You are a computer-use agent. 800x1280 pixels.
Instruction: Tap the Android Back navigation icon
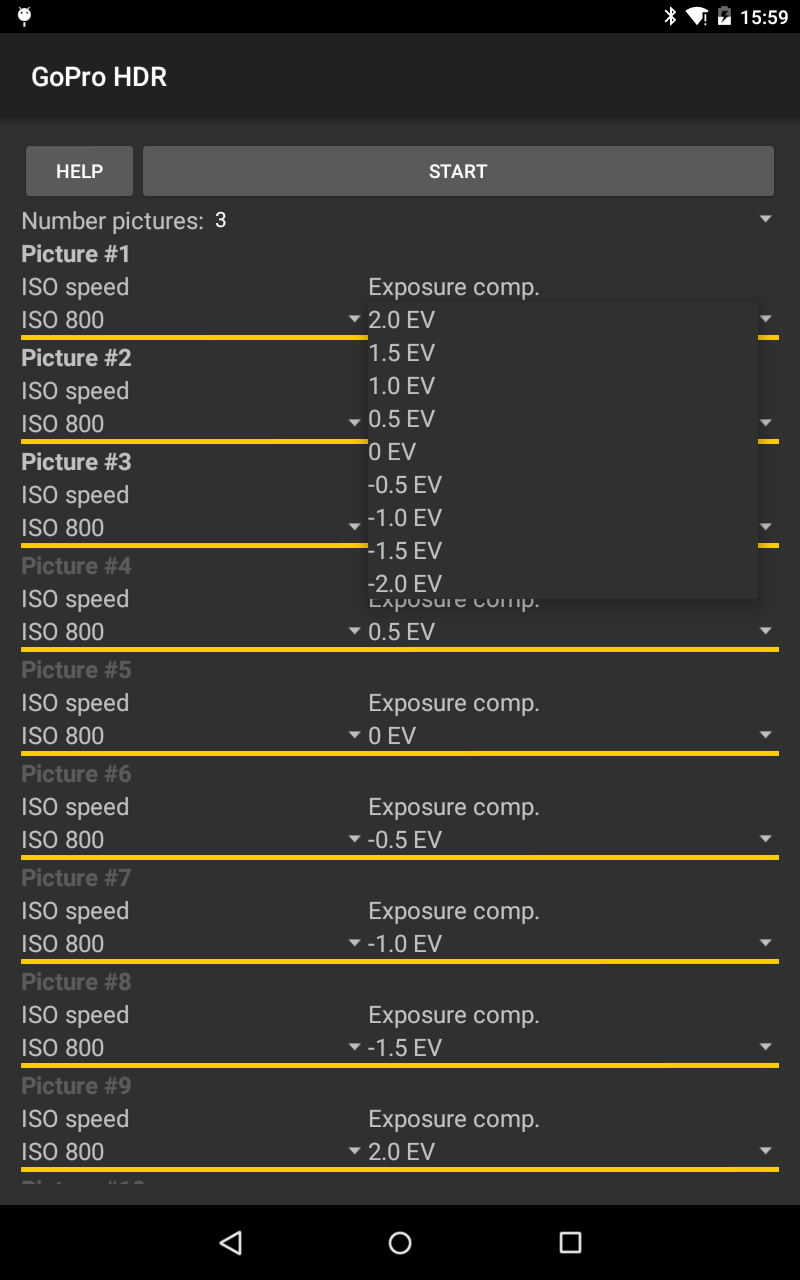click(231, 1242)
